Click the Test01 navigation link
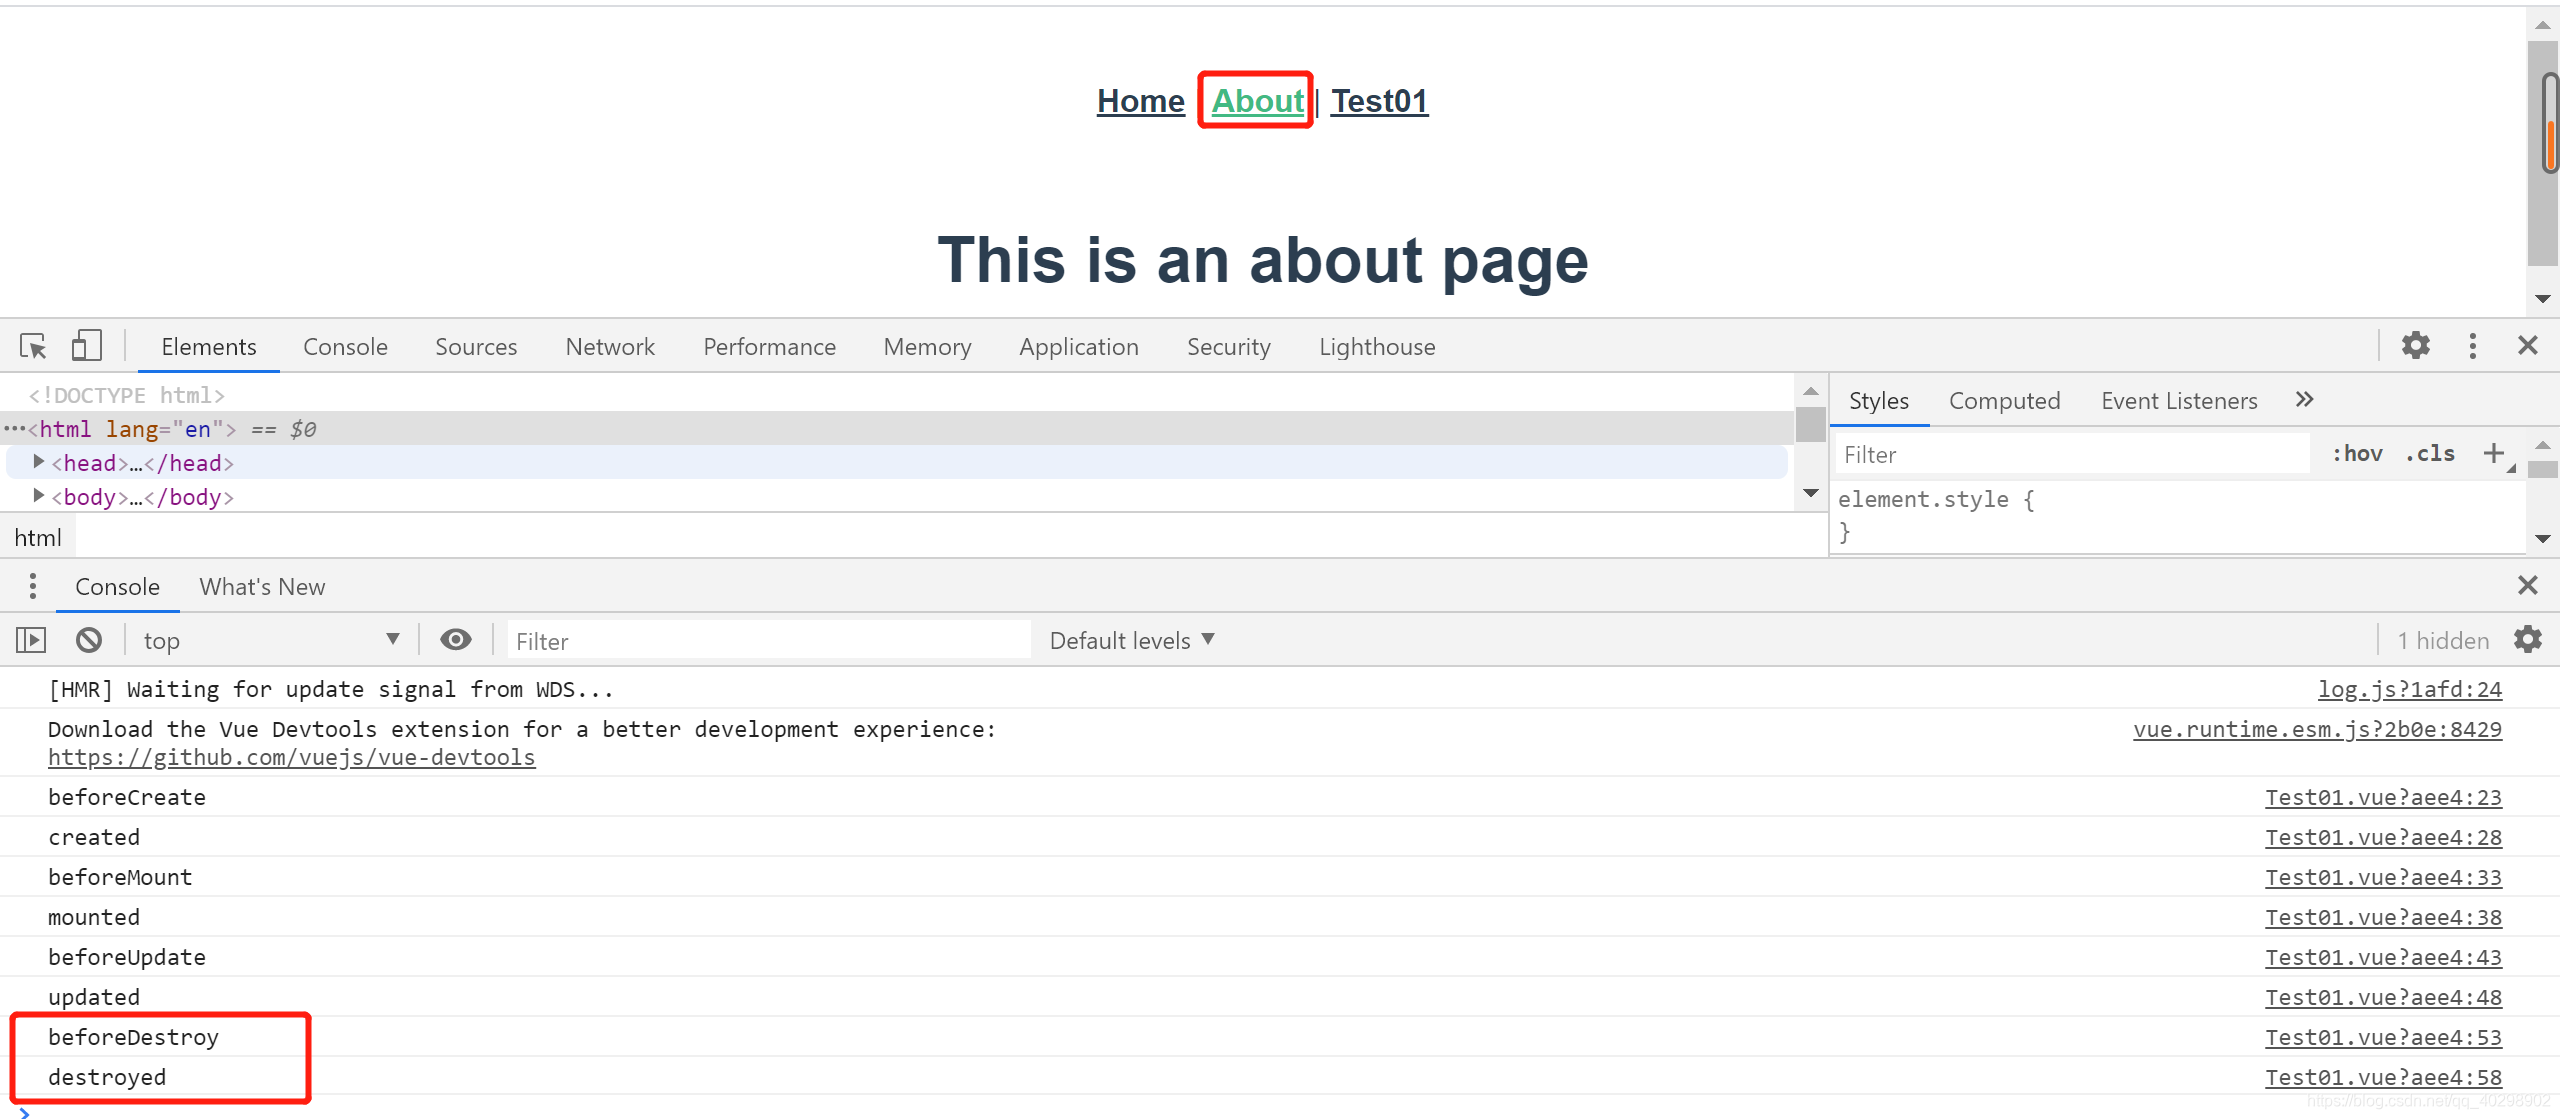 (x=1379, y=100)
